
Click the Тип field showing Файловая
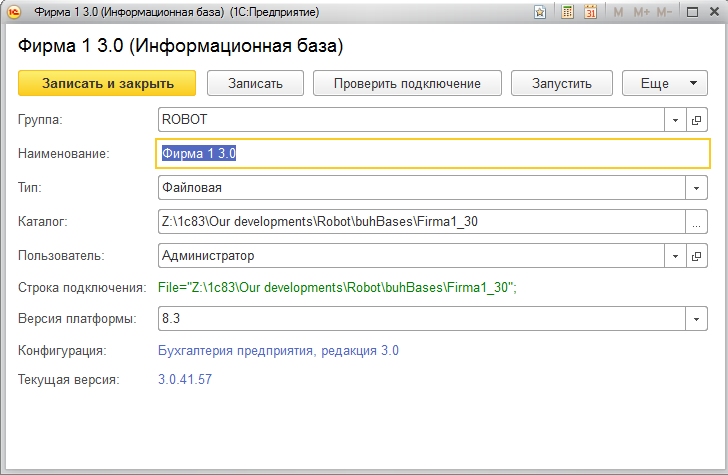(422, 188)
